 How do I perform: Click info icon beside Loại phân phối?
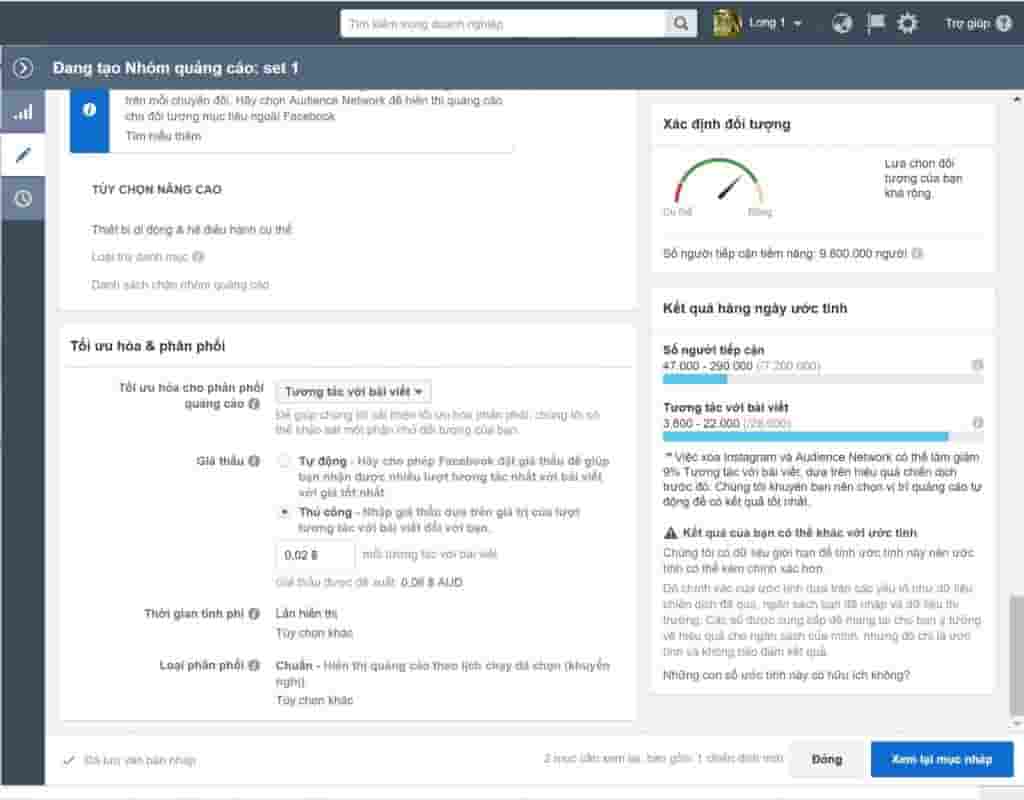pos(254,665)
